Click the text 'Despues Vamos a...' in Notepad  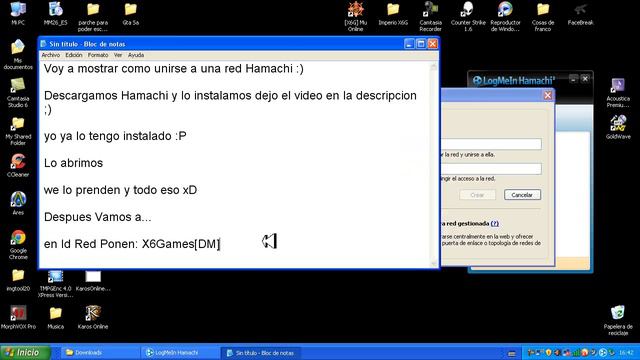coord(98,217)
